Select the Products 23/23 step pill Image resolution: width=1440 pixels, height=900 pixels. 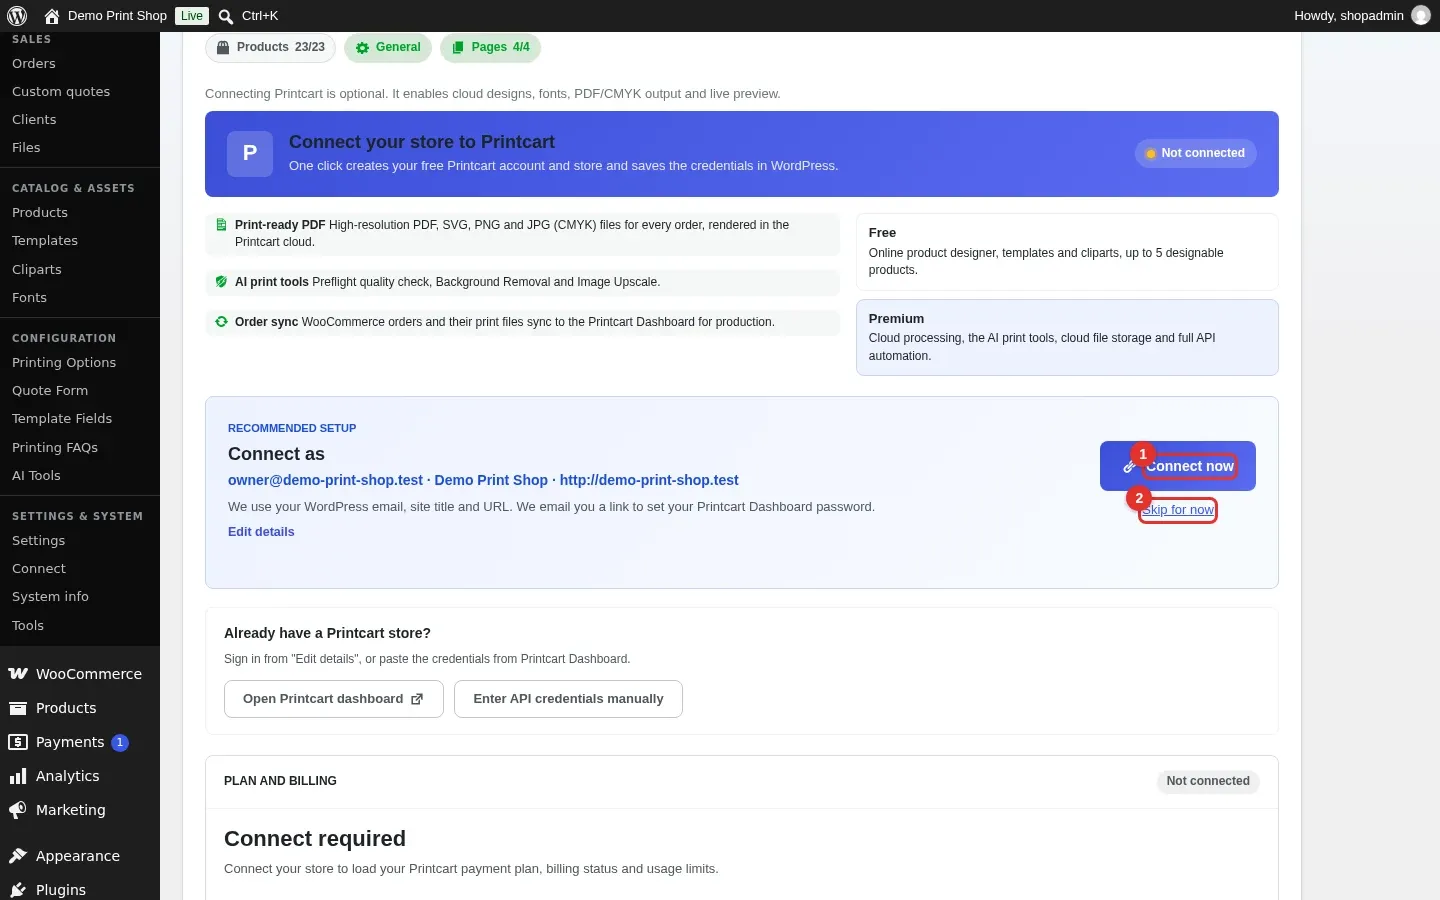[x=271, y=47]
